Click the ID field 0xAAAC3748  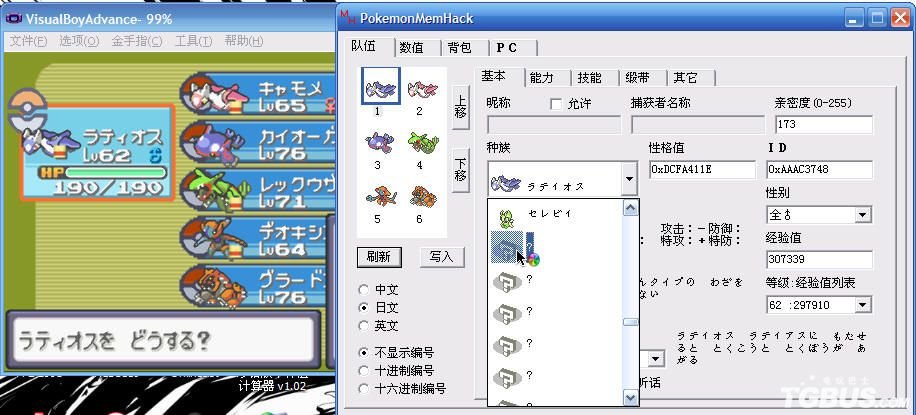(x=820, y=170)
